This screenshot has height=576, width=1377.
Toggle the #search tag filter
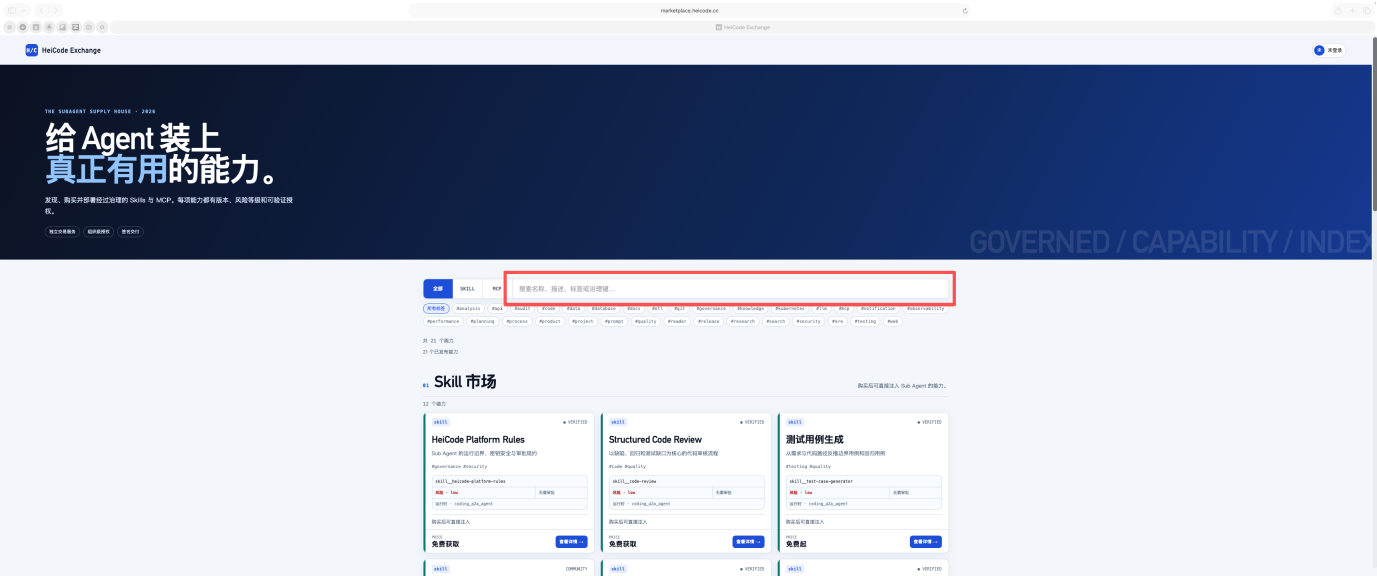(x=775, y=321)
